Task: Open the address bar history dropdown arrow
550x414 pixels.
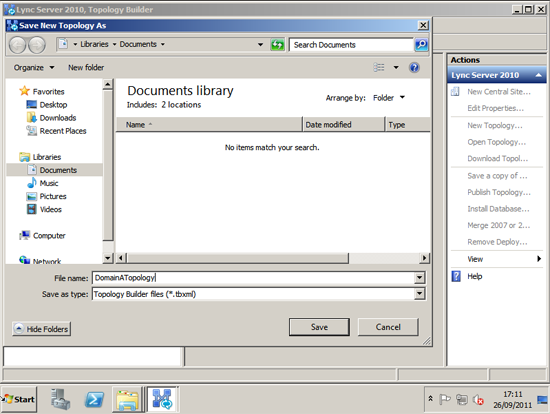Action: [260, 45]
